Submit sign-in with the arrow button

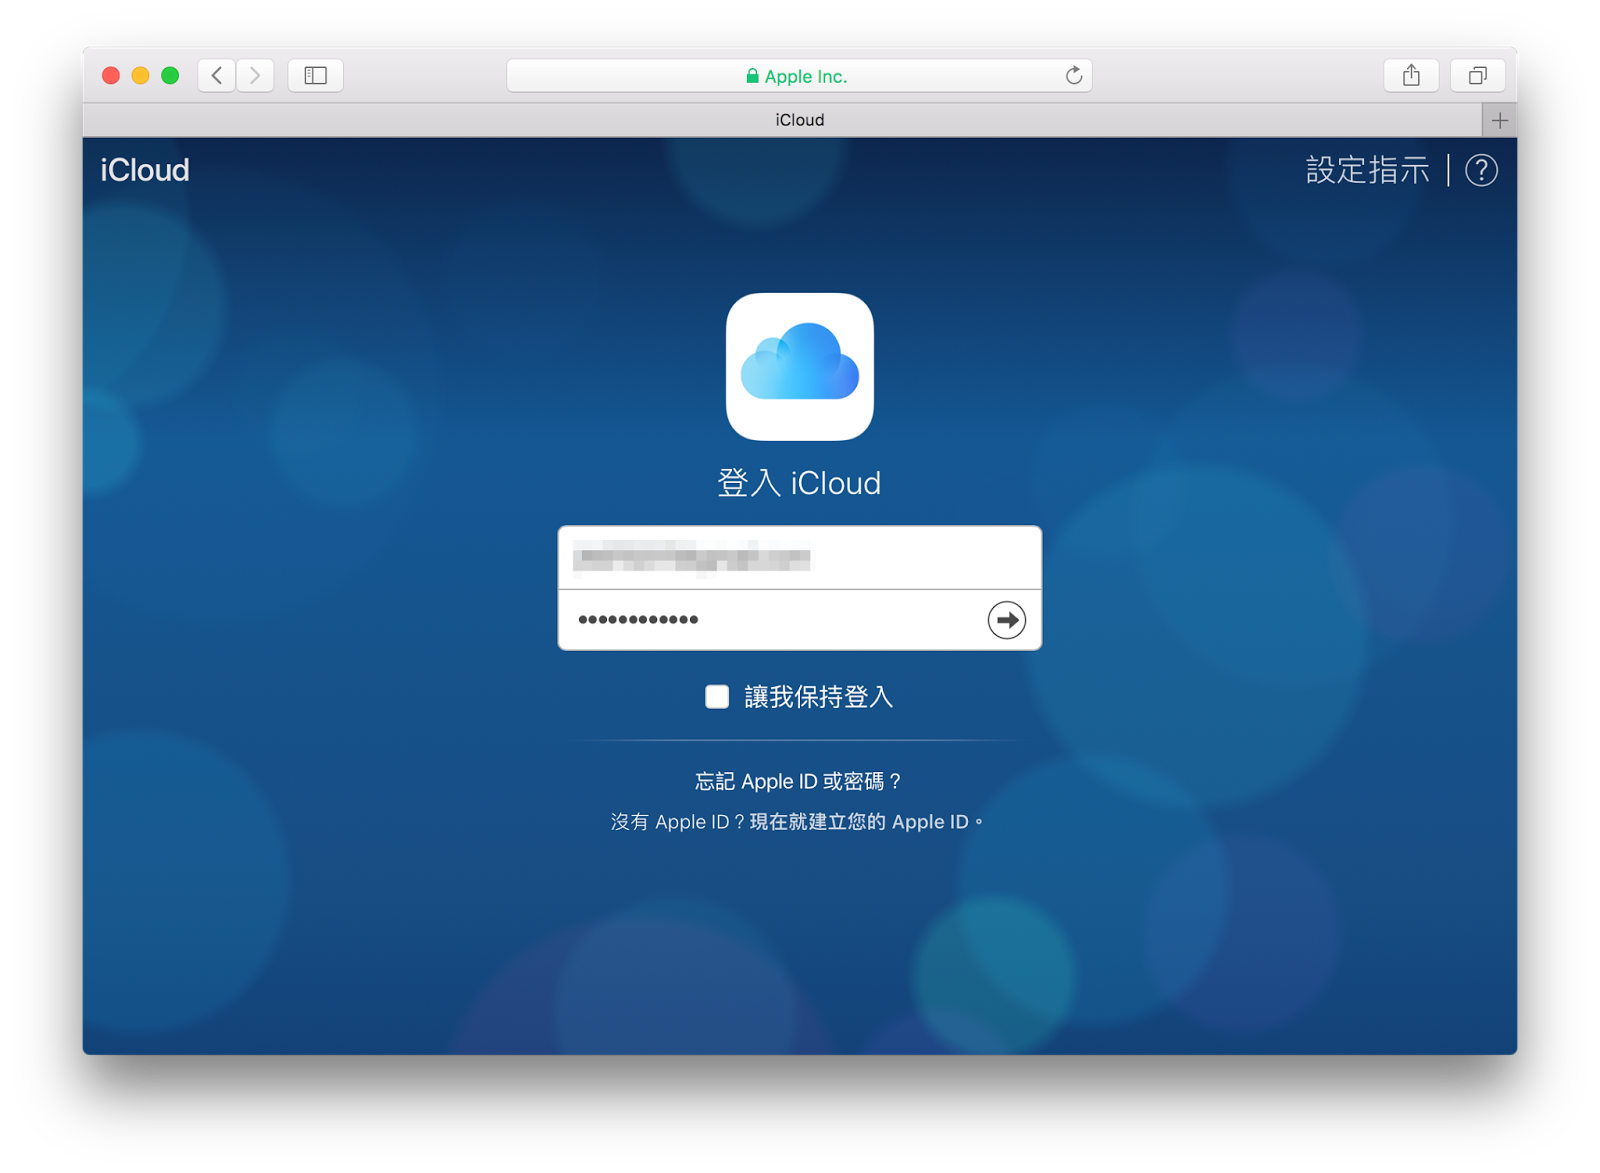[x=1007, y=620]
